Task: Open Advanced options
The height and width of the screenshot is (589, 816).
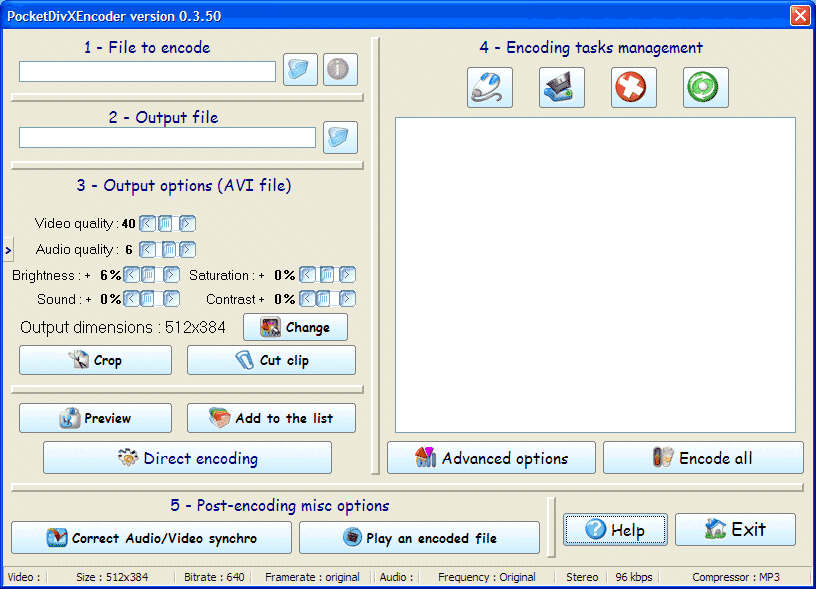Action: click(x=491, y=458)
